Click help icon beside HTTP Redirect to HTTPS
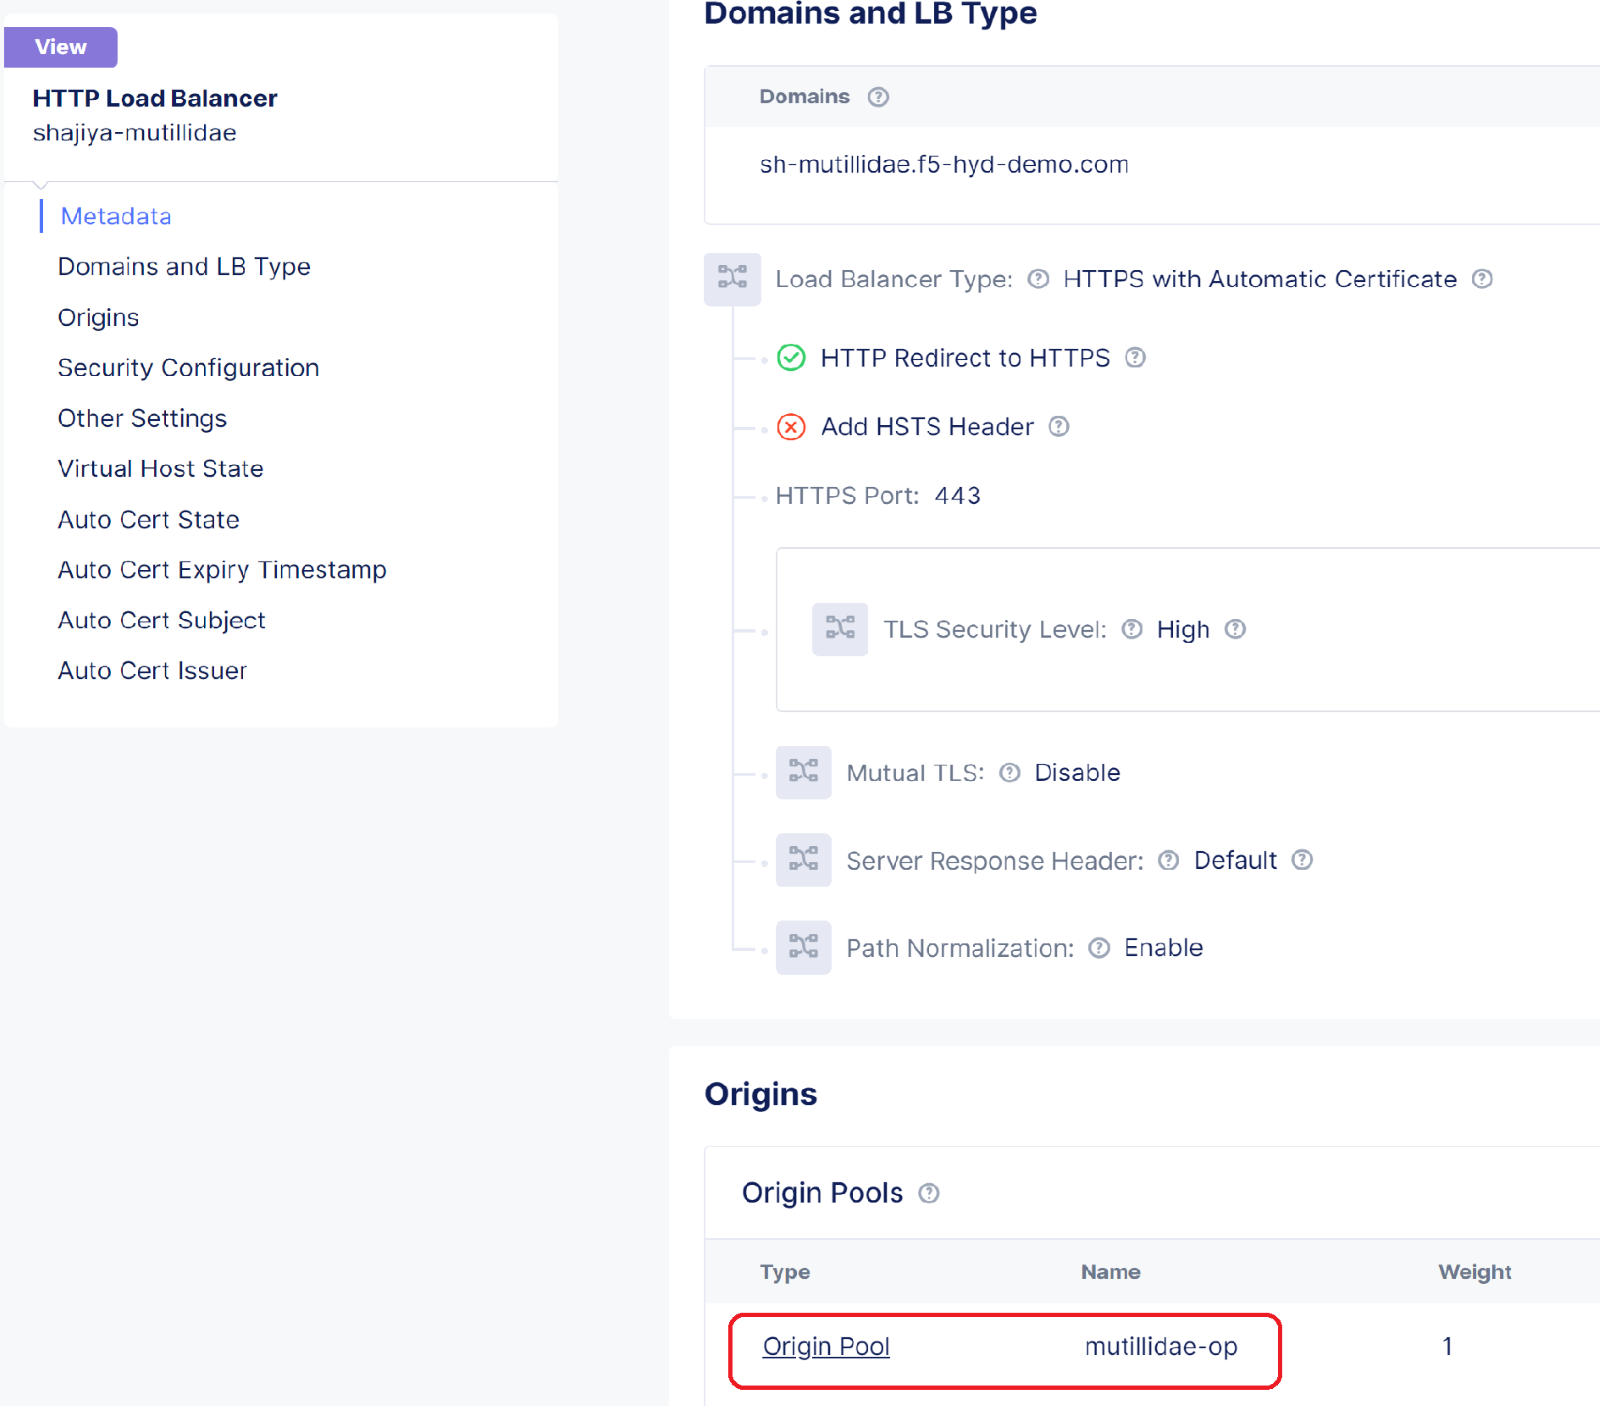Screen dimensions: 1600x1406 (1135, 358)
